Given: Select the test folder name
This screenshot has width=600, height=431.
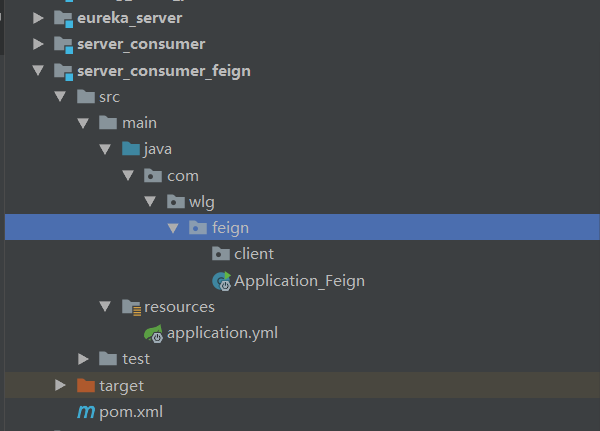Looking at the screenshot, I should point(136,359).
